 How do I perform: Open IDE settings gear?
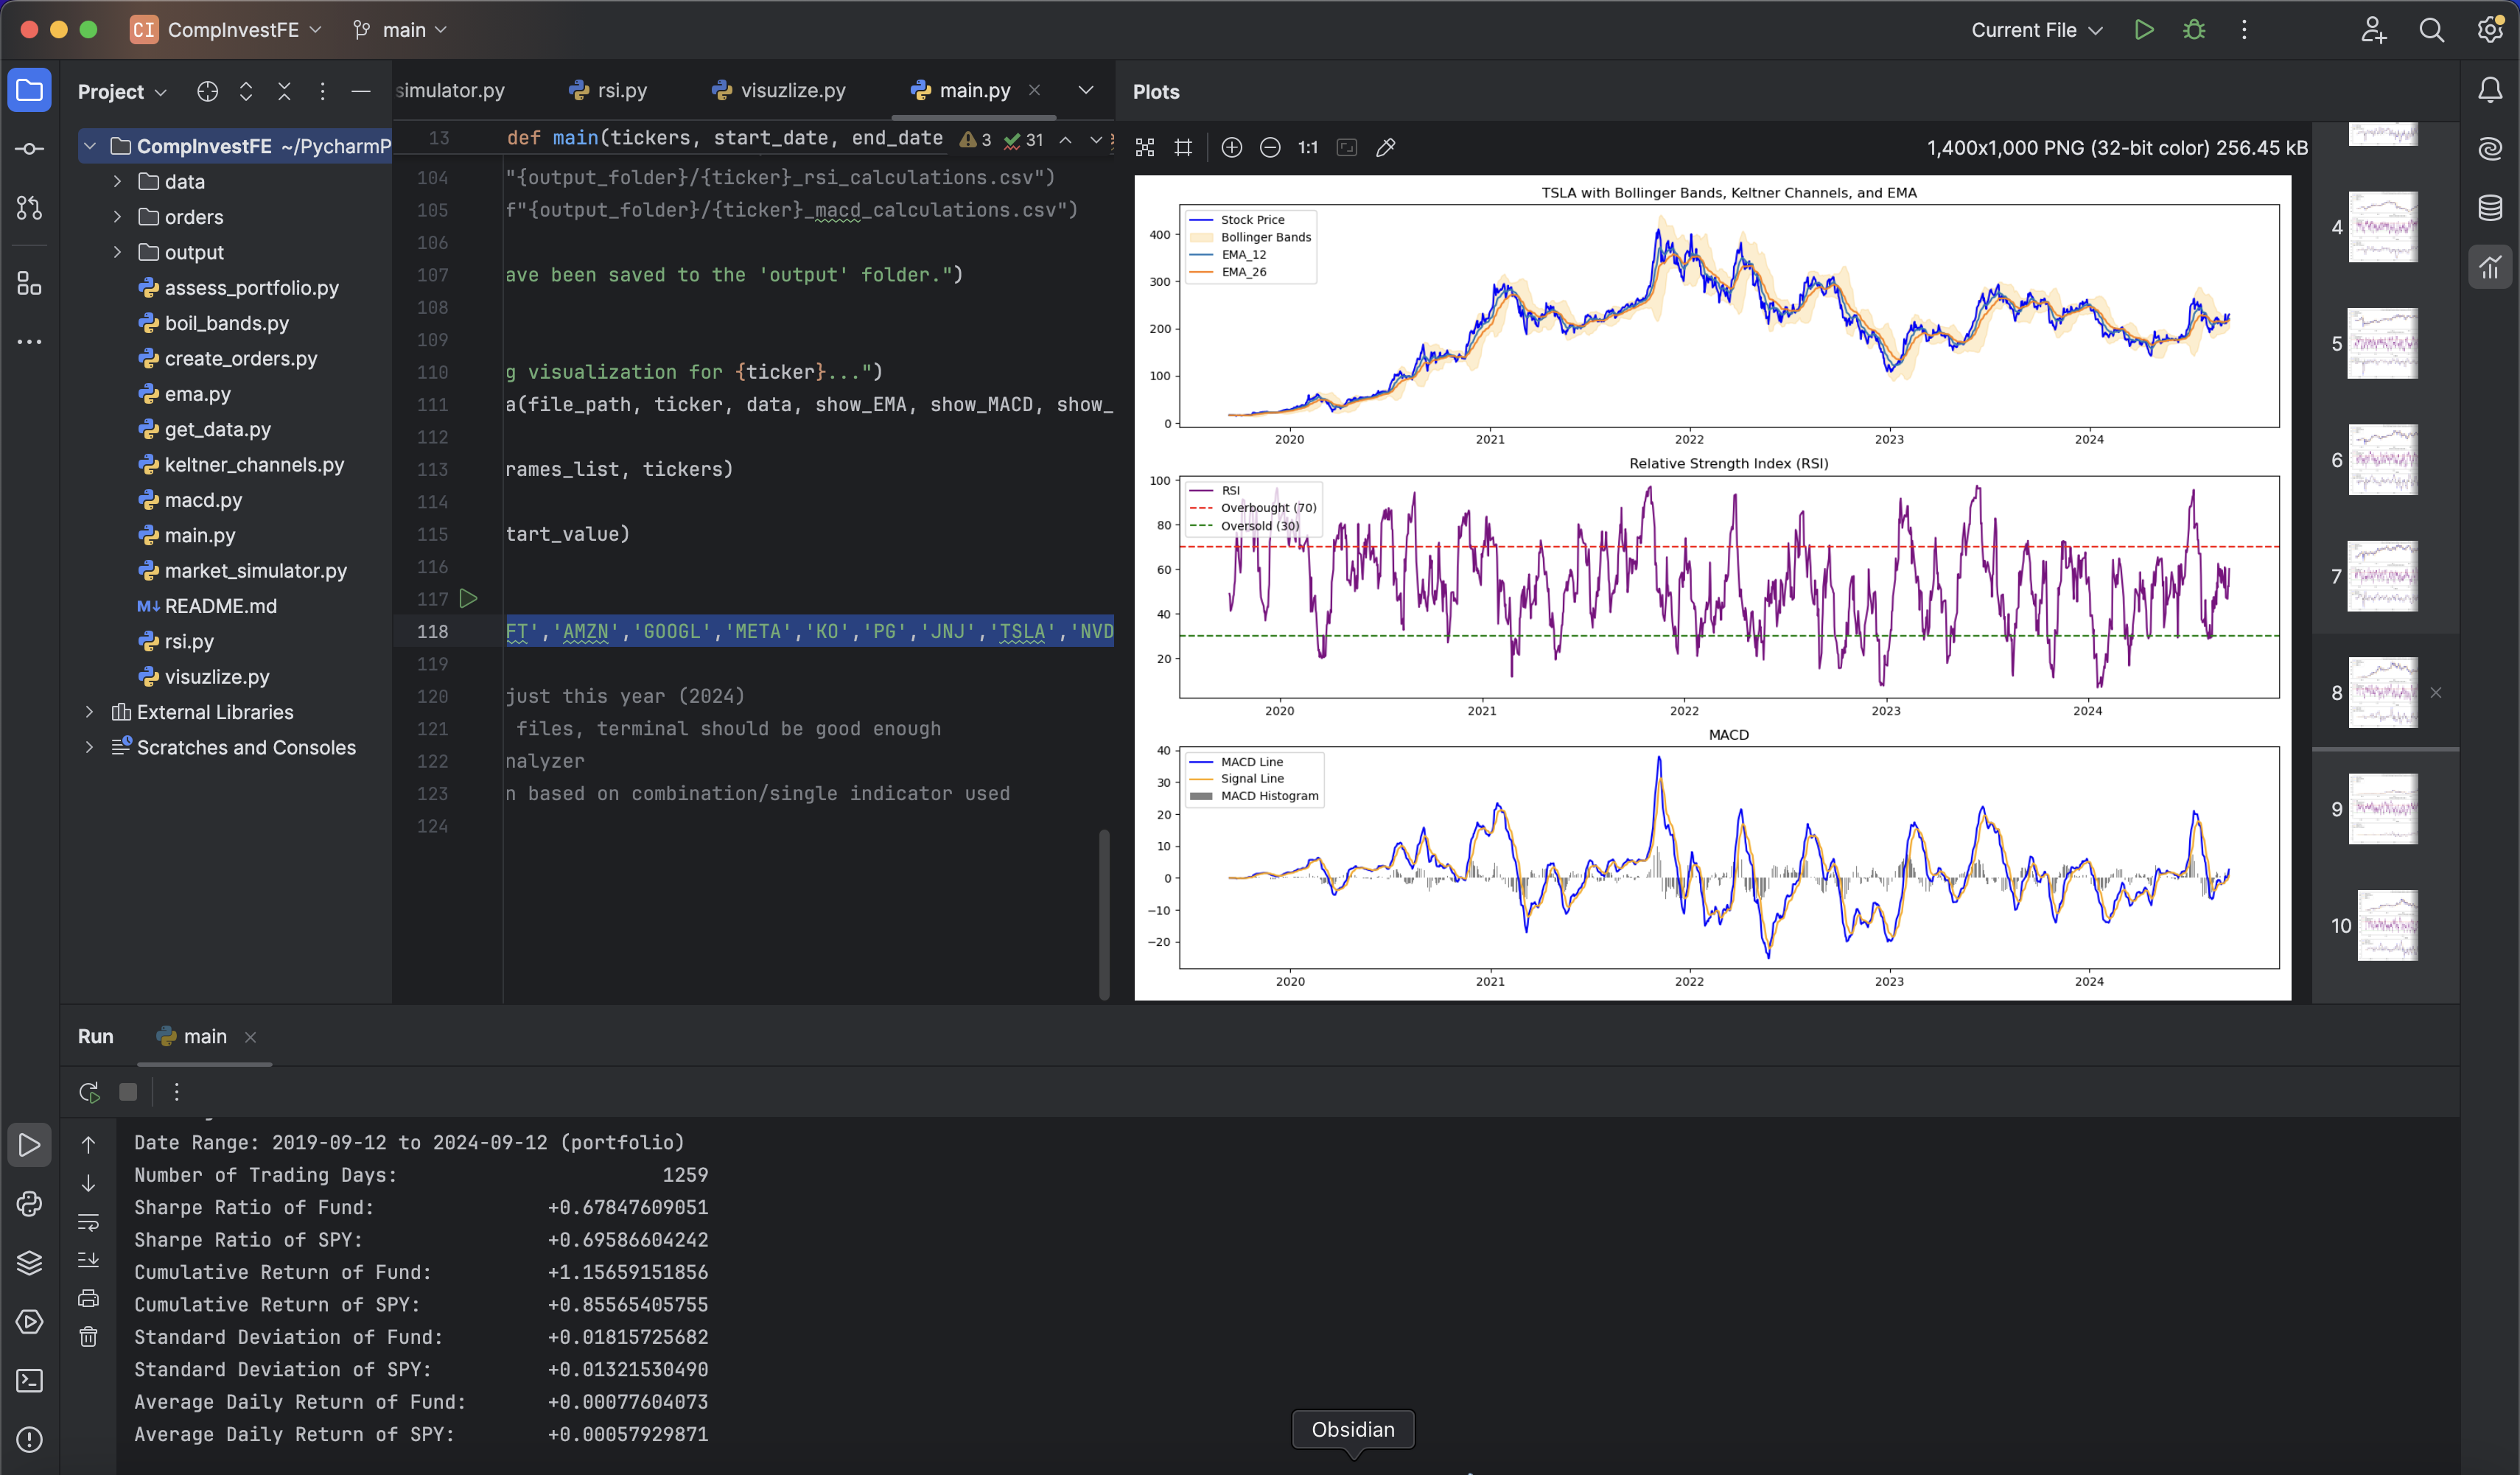pos(2490,30)
